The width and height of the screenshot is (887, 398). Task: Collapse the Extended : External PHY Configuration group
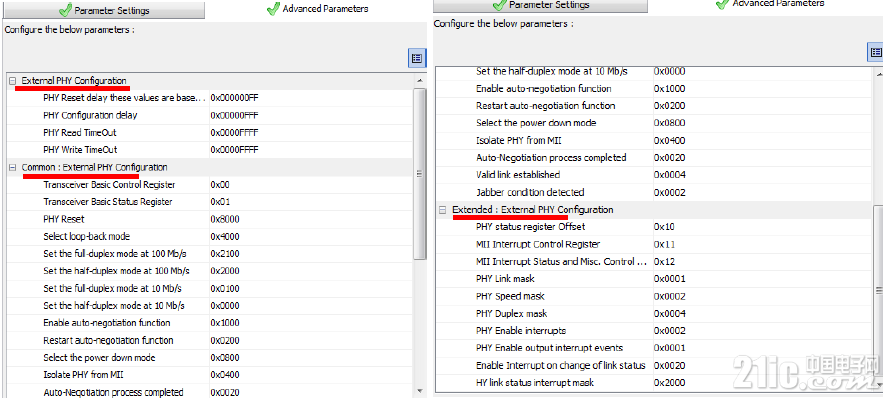point(443,210)
